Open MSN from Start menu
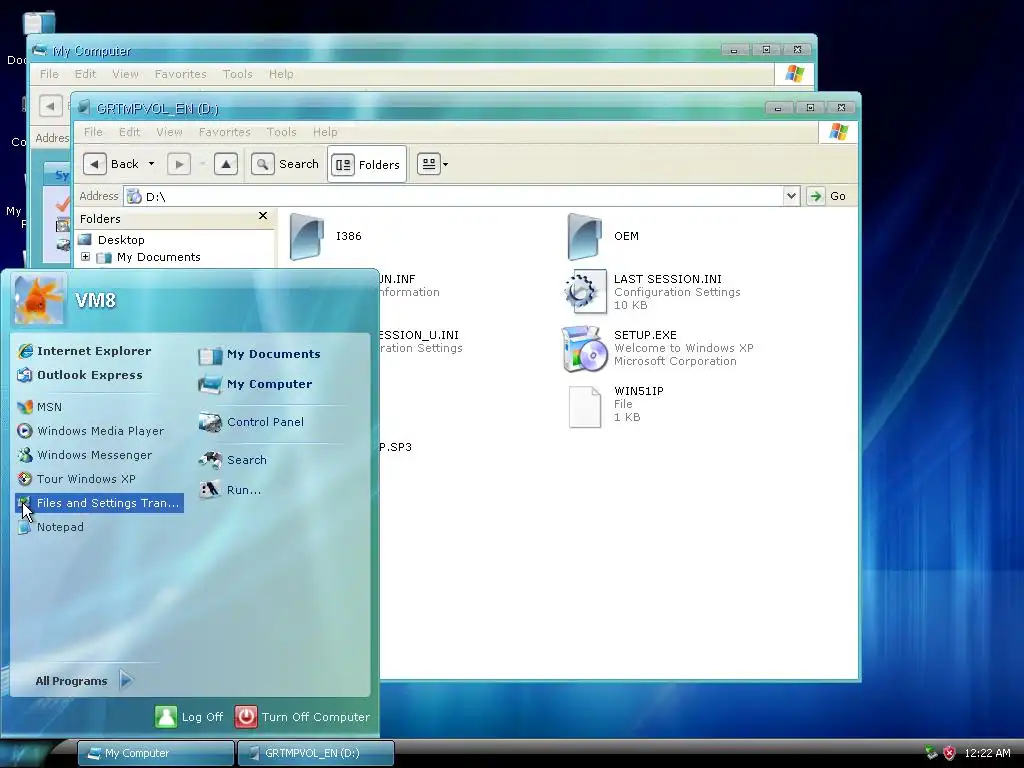This screenshot has height=768, width=1024. [x=40, y=407]
